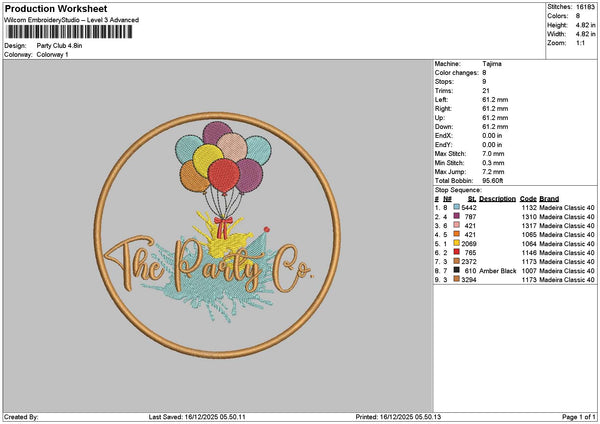The width and height of the screenshot is (600, 424).
Task: Click the Stitches count '16183'
Action: click(x=585, y=7)
